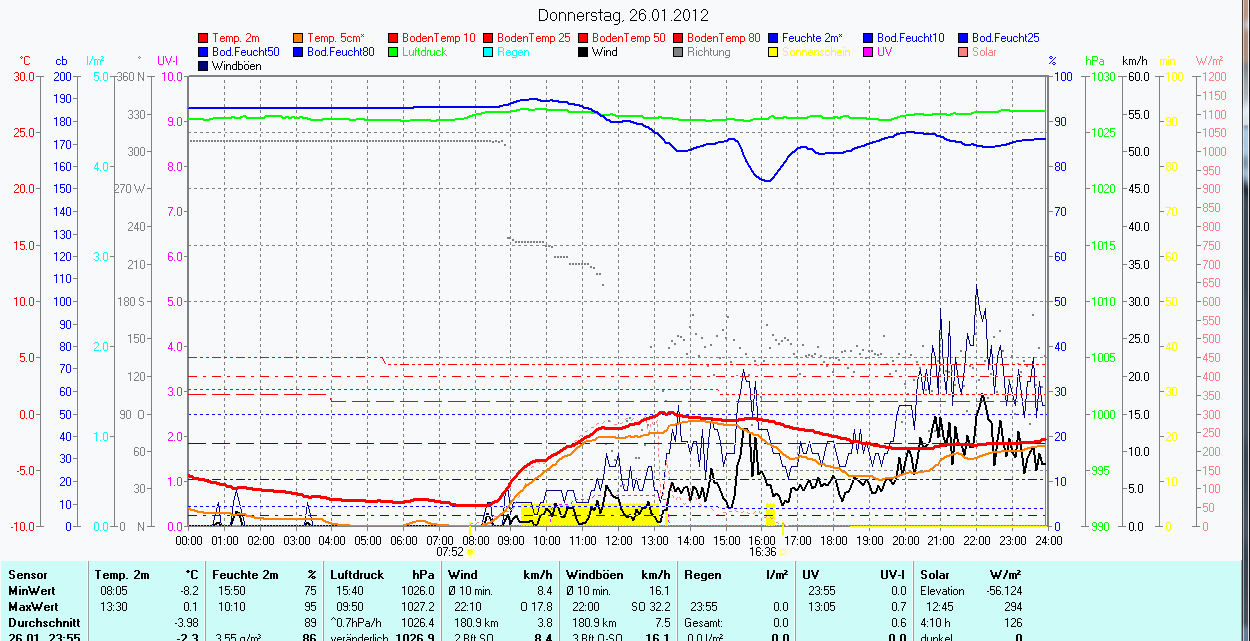Click the Luftdruck column header in table
Viewport: 1250px width, 641px height.
pos(359,575)
